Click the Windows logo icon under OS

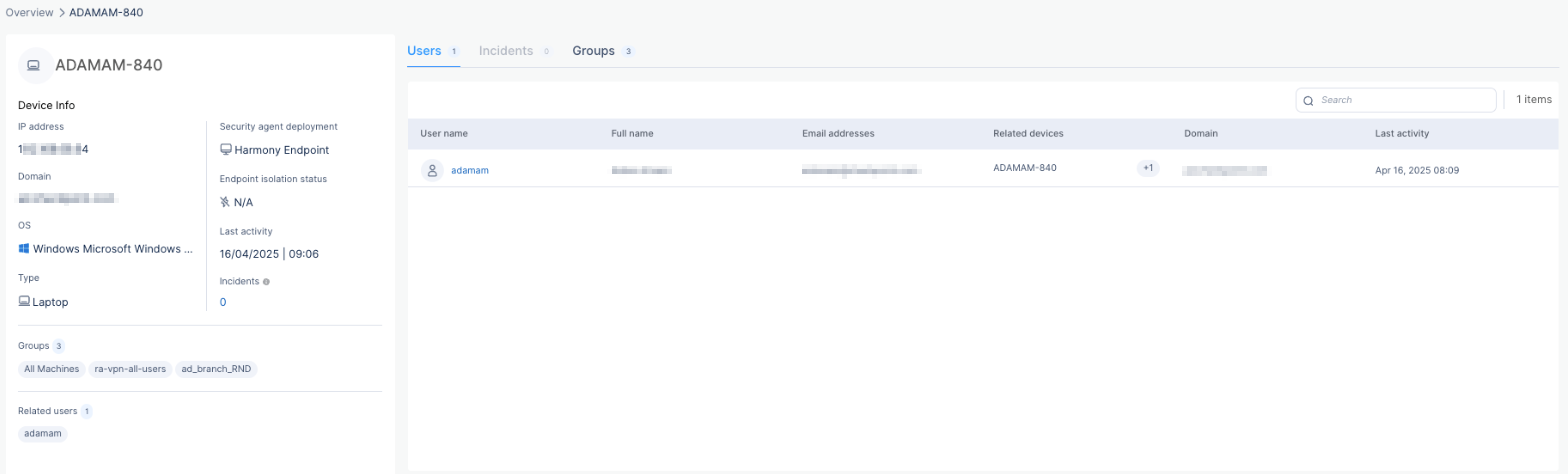tap(24, 249)
